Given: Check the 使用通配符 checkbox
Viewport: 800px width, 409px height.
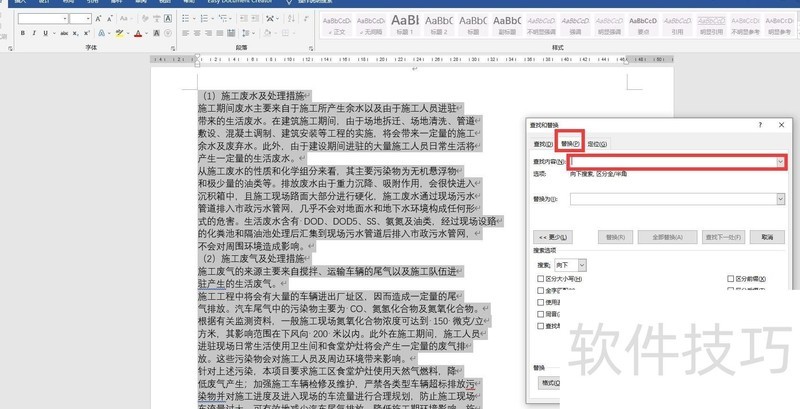Looking at the screenshot, I should [540, 302].
